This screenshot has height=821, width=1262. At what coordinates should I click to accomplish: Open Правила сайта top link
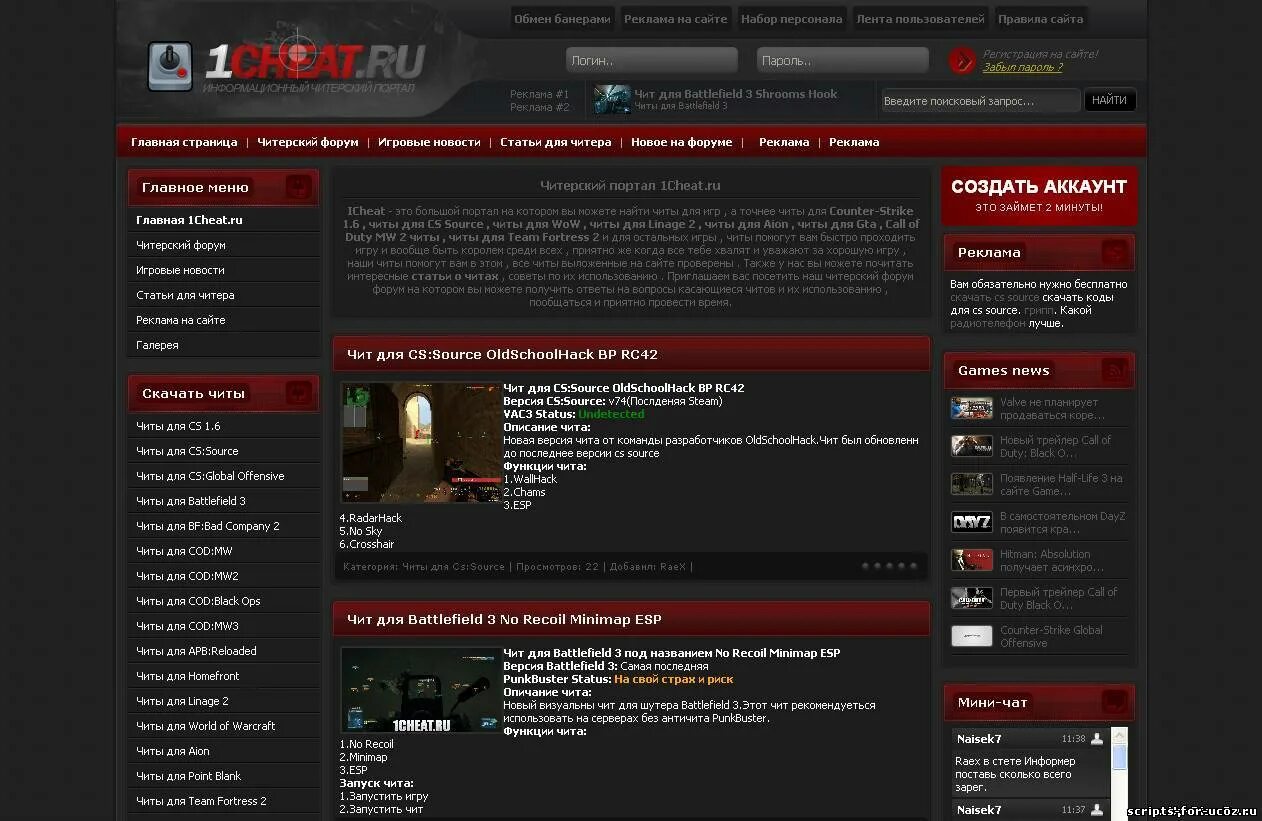pos(1040,19)
